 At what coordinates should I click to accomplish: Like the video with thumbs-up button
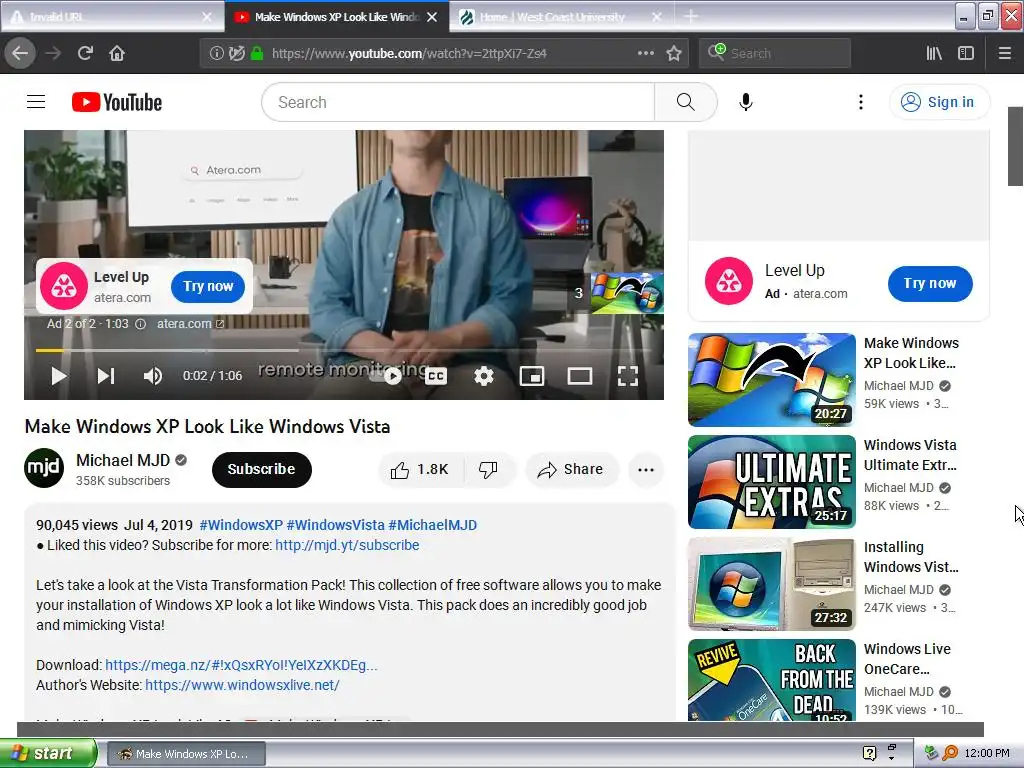(x=420, y=470)
